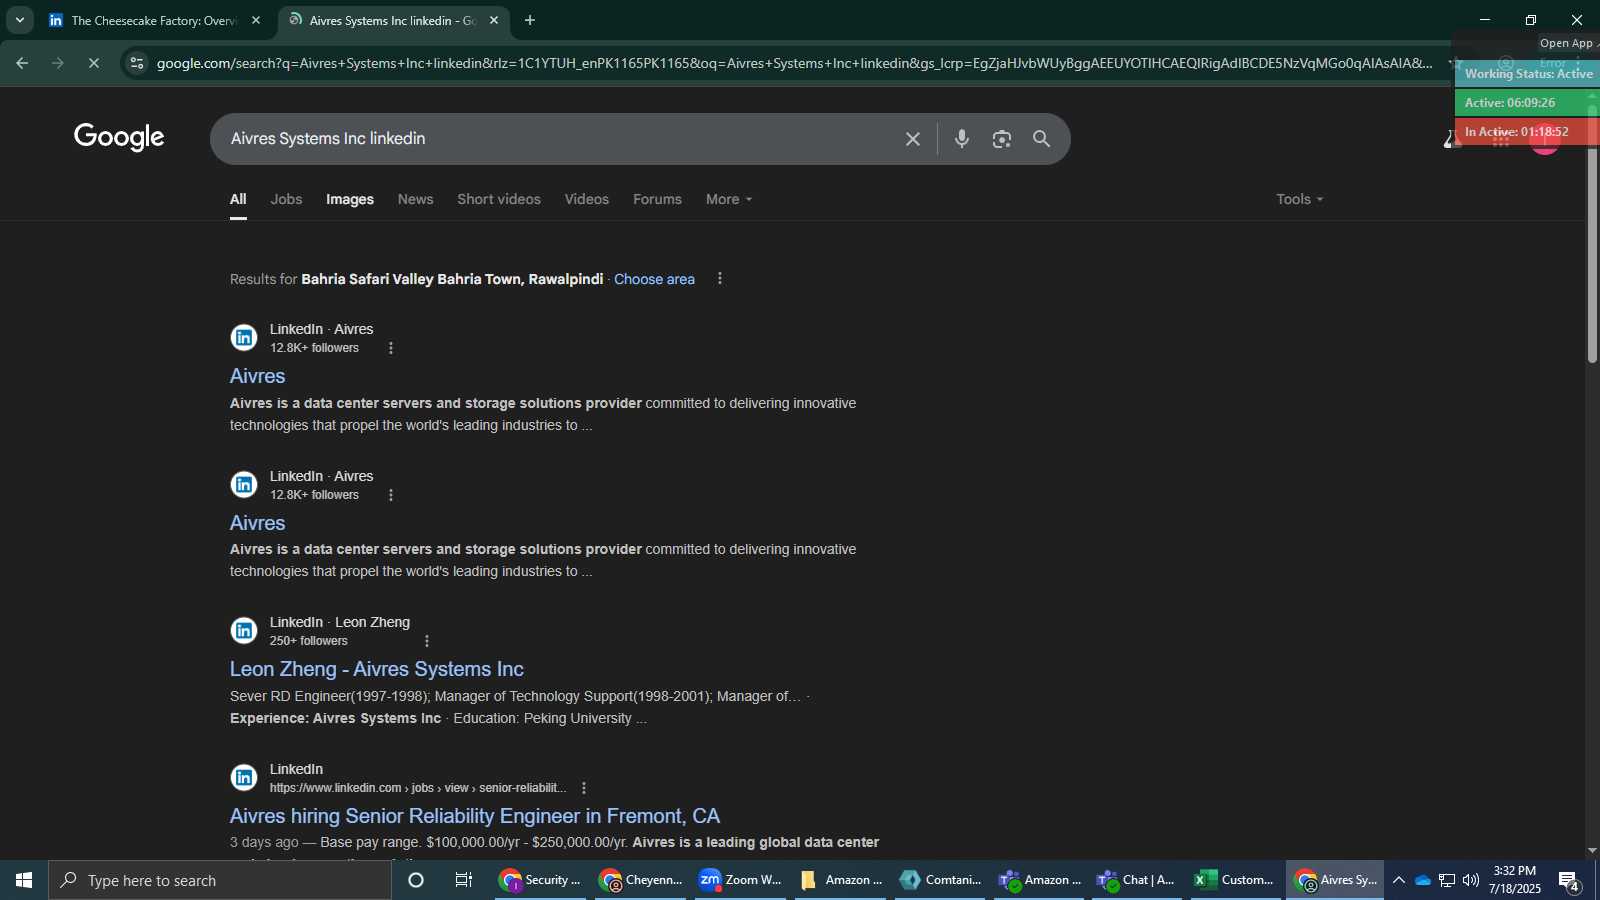
Task: Open the Tools dropdown
Action: pyautogui.click(x=1299, y=199)
